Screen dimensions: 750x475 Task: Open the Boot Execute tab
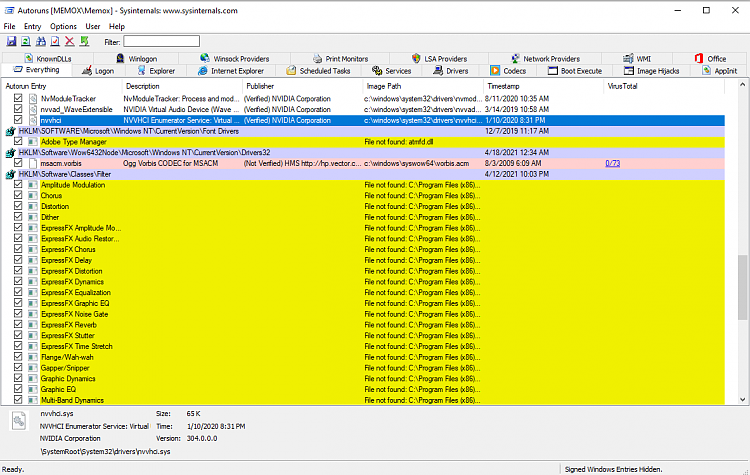pos(575,71)
